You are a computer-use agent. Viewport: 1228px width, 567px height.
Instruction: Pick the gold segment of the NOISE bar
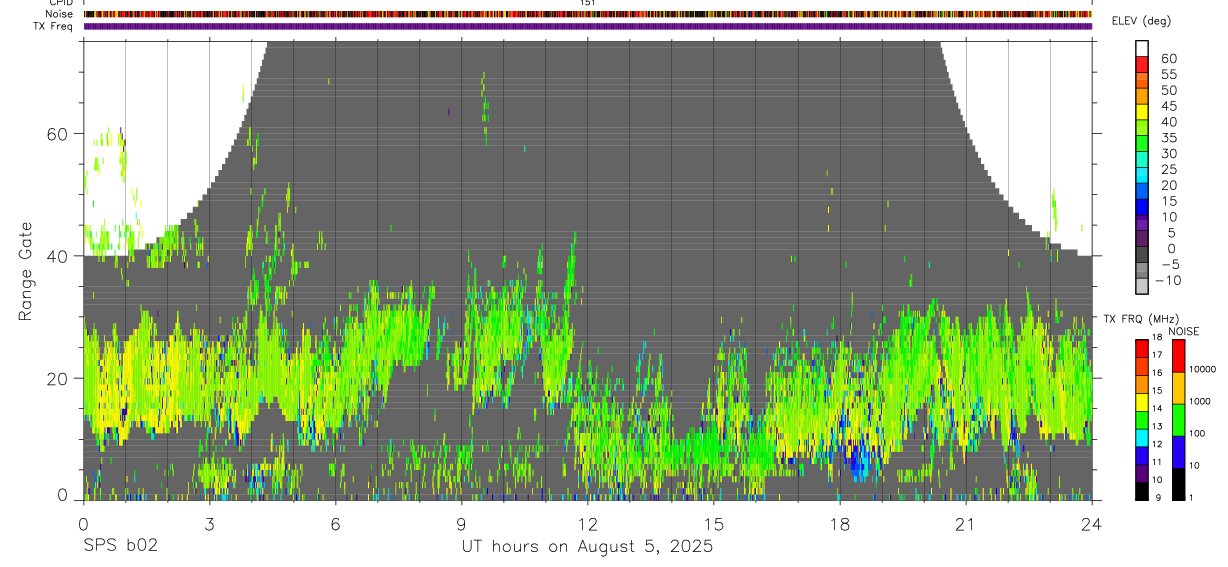[x=1178, y=388]
